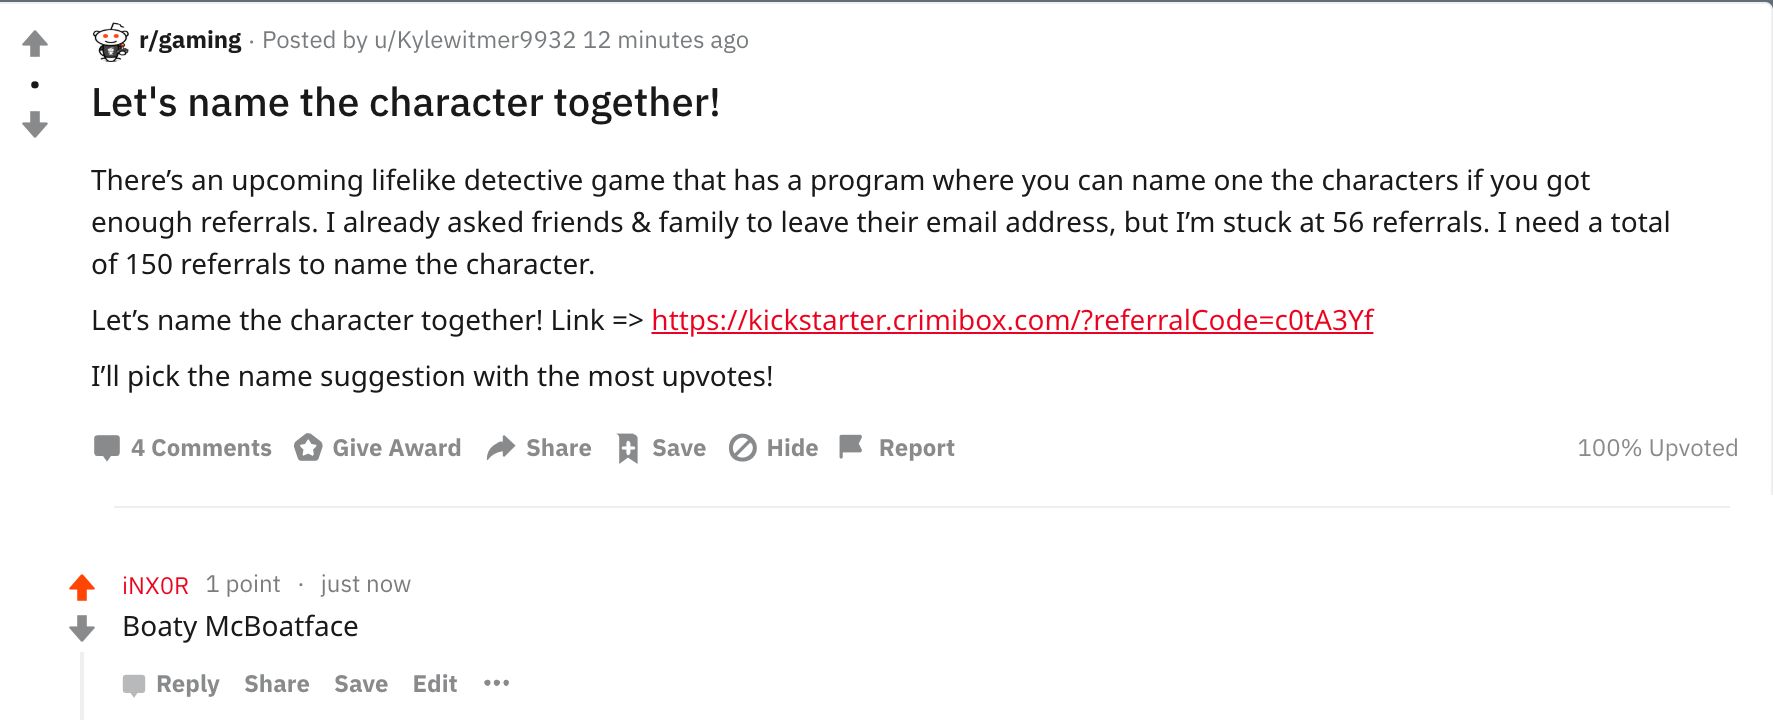Click the 4 Comments link
This screenshot has height=720, width=1773.
click(201, 447)
